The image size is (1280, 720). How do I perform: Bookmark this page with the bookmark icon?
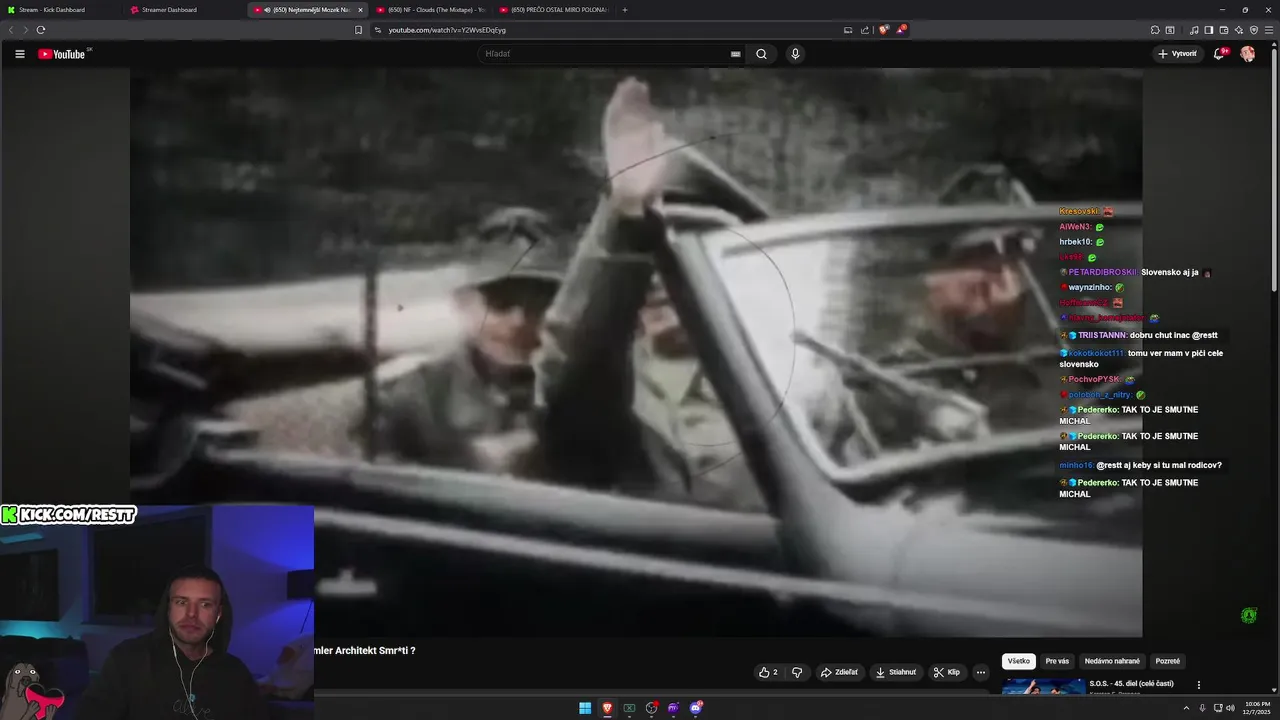(x=358, y=30)
